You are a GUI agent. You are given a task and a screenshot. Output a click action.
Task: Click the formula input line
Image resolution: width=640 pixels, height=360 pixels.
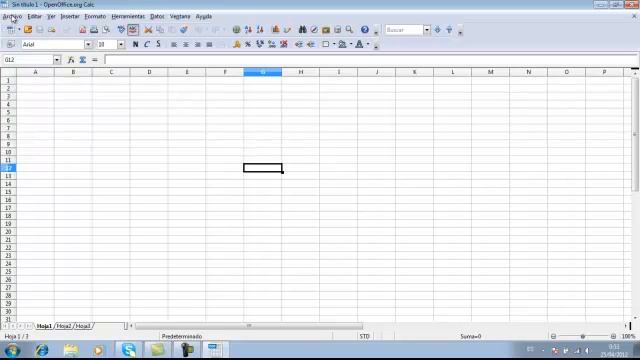371,60
